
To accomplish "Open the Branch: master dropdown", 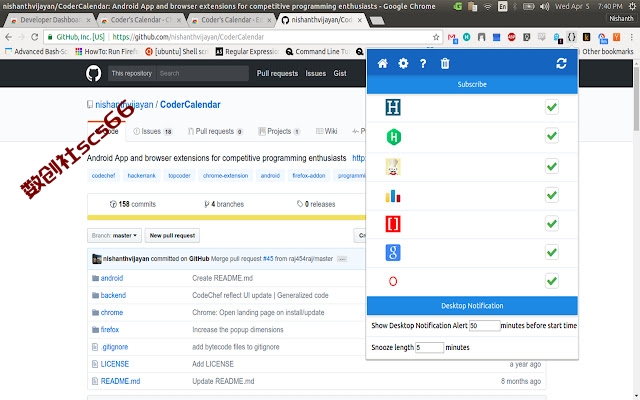I will point(114,236).
